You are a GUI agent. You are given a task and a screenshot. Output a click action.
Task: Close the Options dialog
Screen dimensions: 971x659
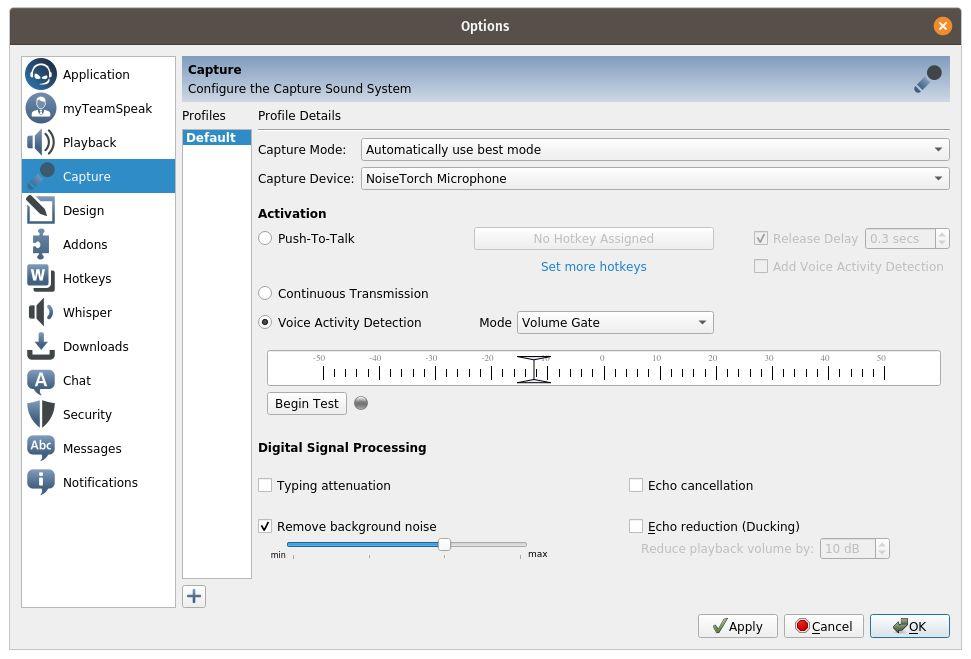[942, 26]
